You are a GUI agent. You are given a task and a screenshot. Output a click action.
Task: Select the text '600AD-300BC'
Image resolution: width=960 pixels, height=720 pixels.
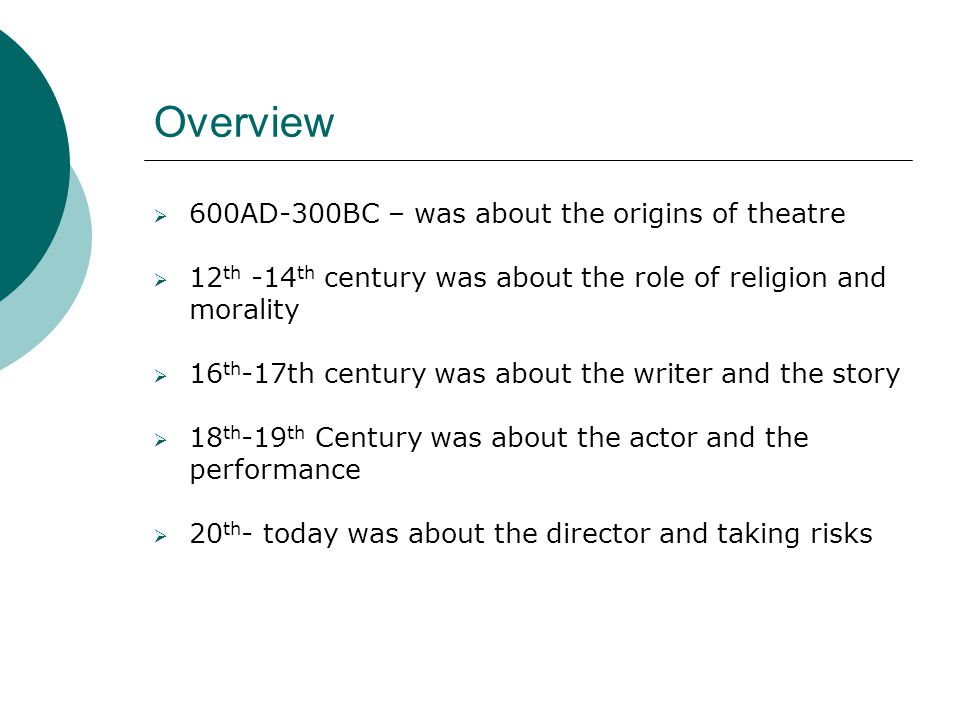click(x=285, y=214)
